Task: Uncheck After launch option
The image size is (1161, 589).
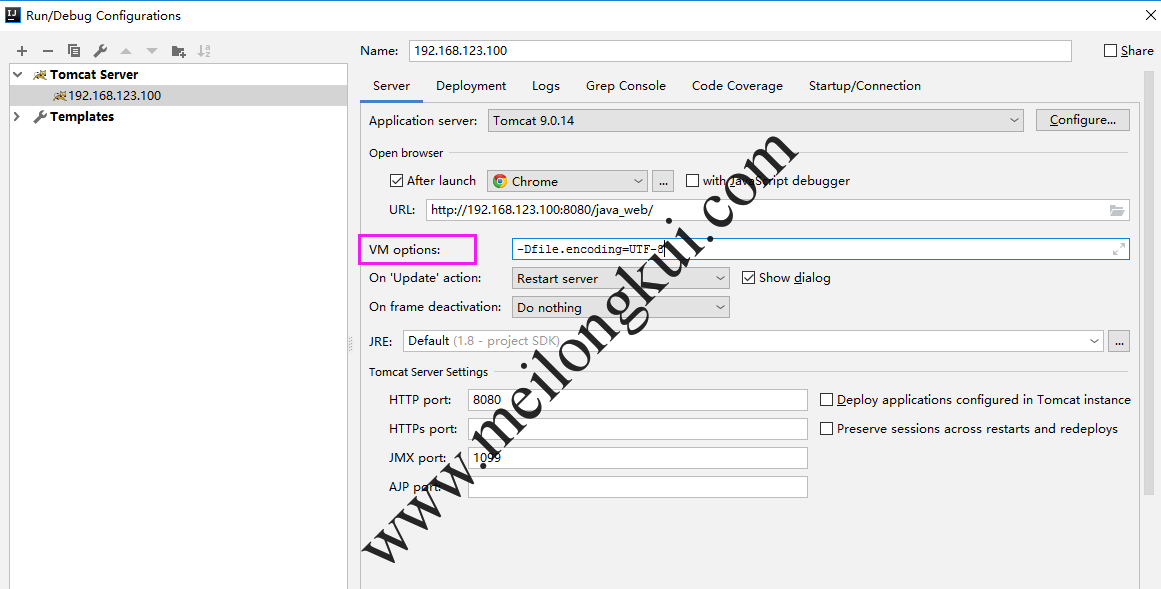Action: click(x=396, y=180)
